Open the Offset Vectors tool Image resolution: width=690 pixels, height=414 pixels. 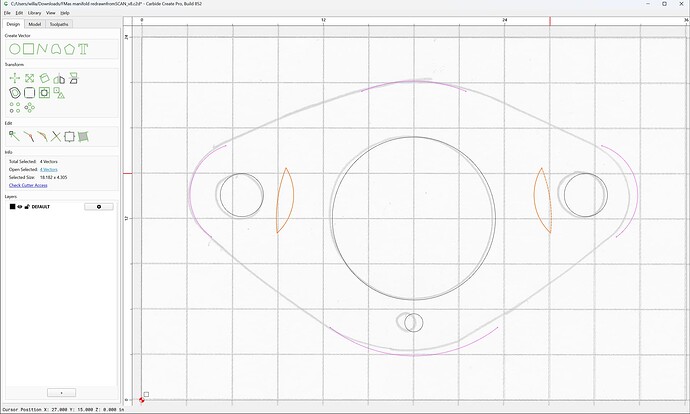(x=15, y=93)
